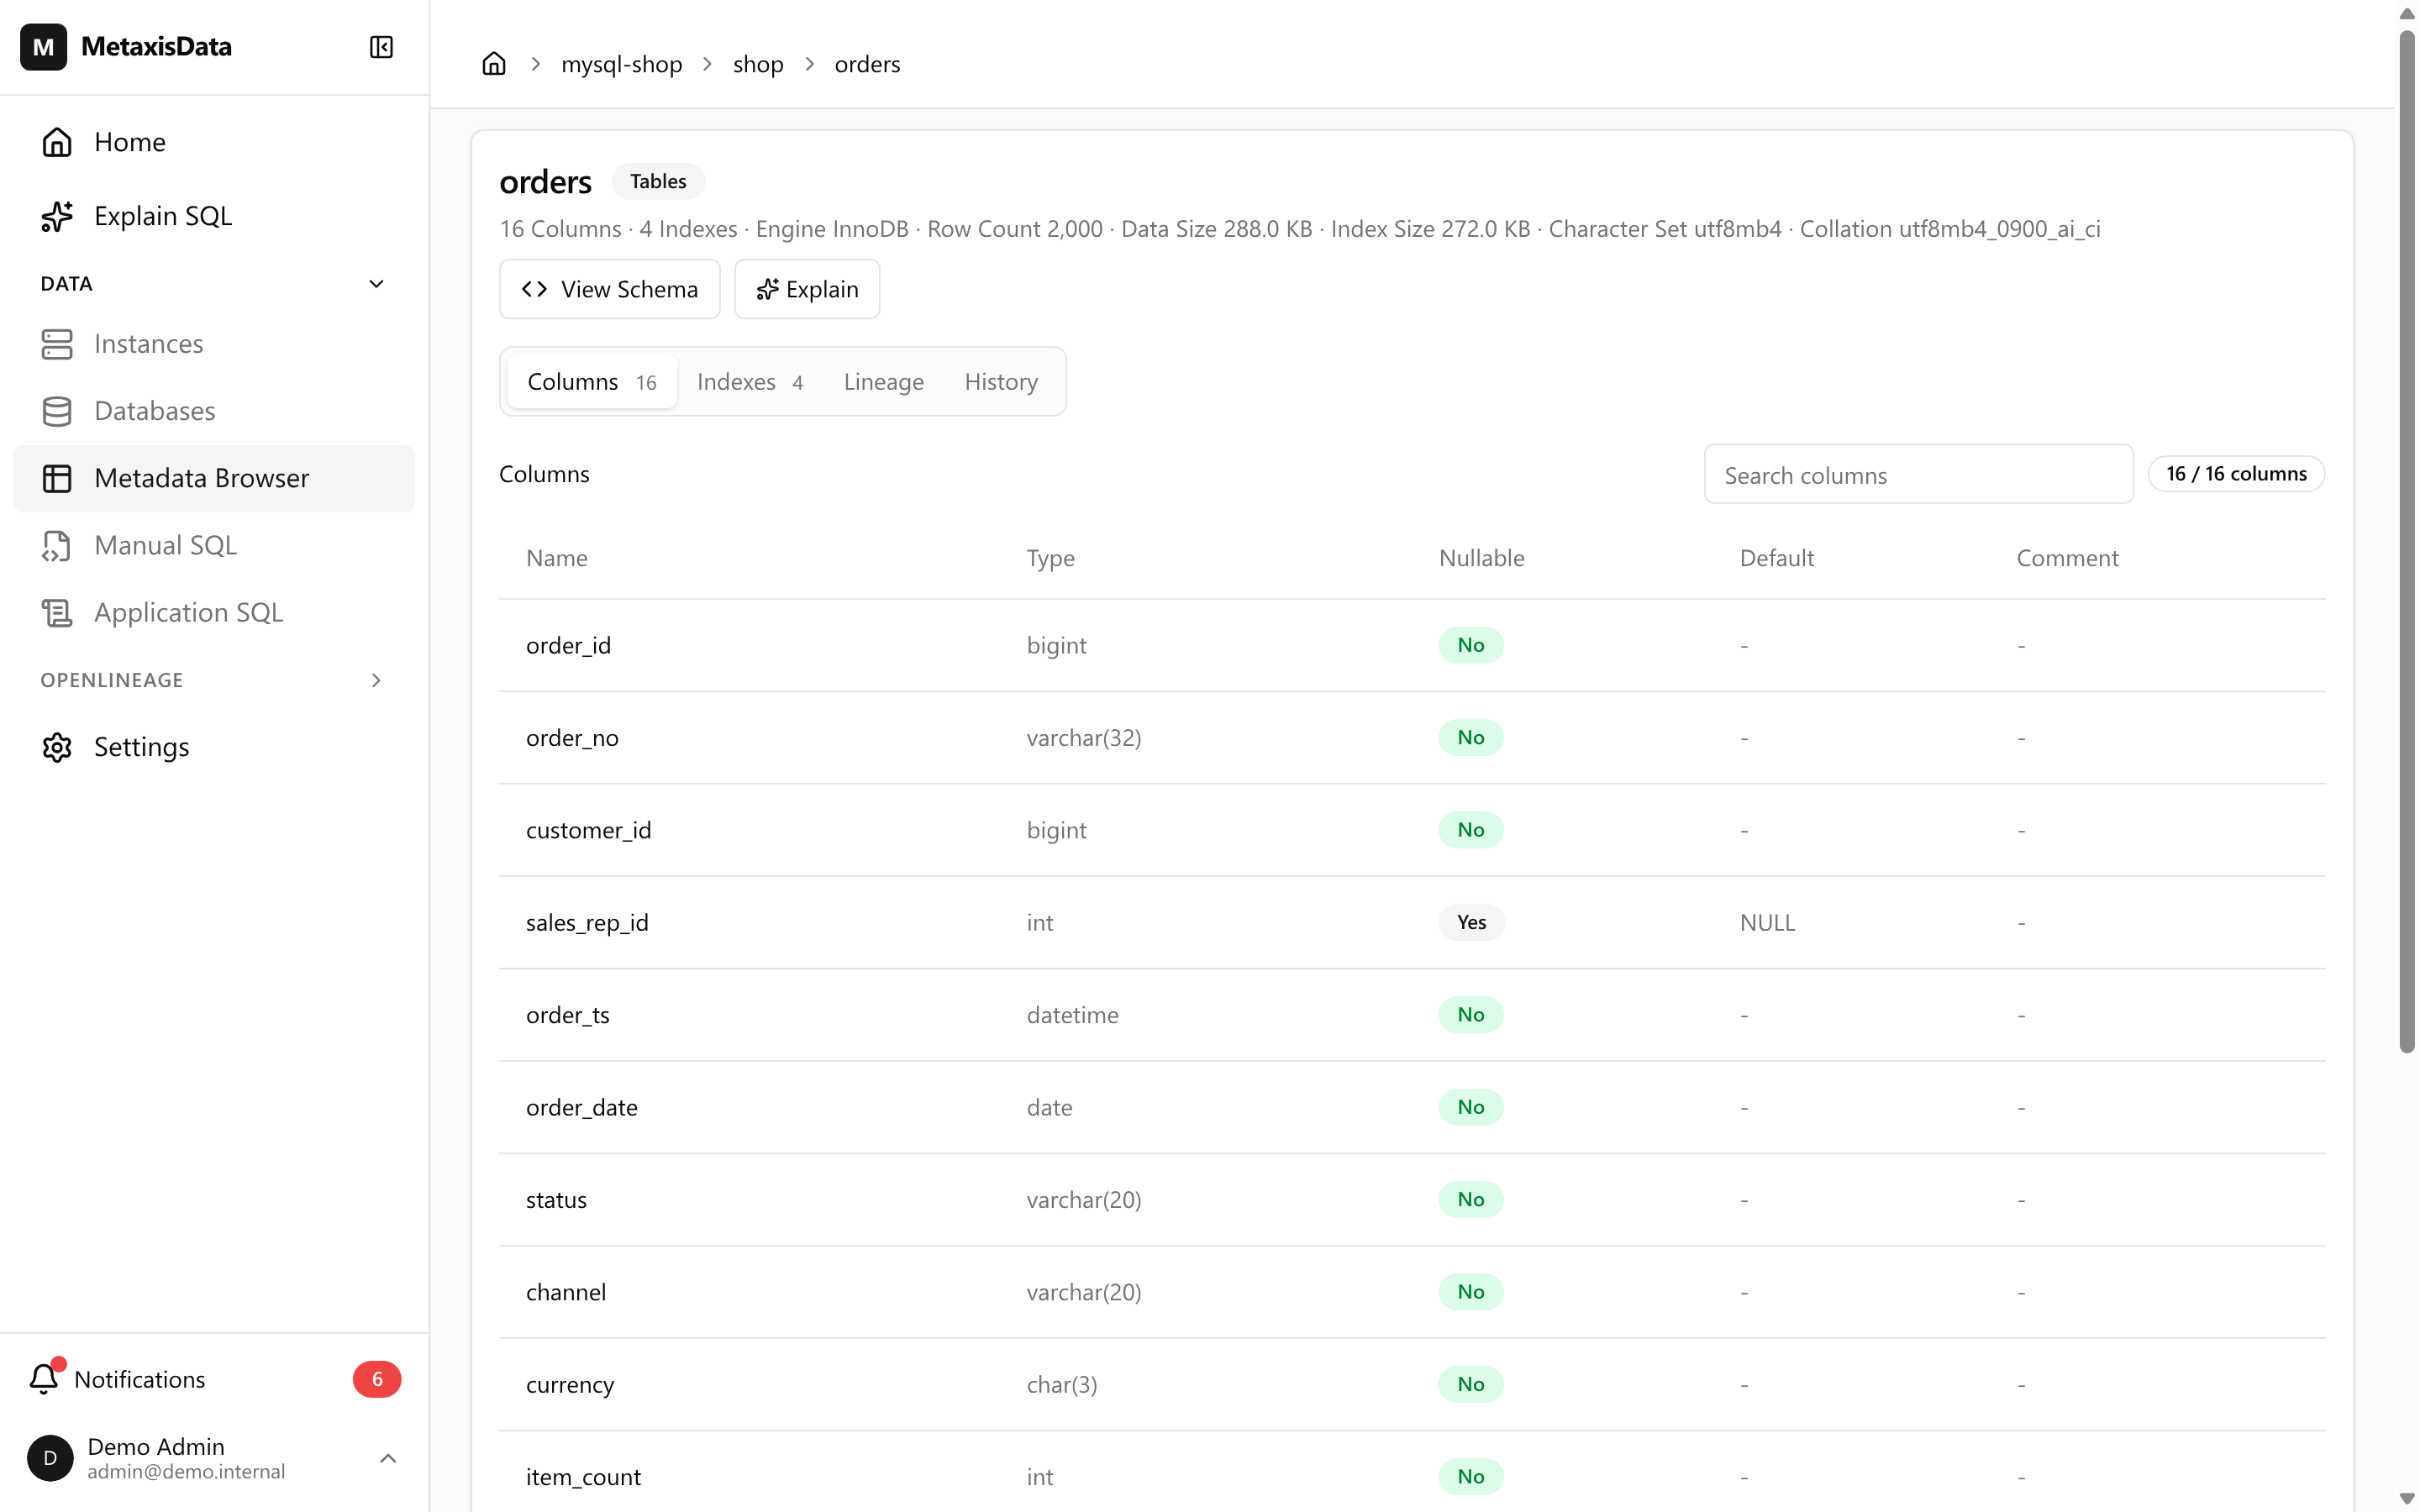Click the notifications count badge 6
This screenshot has height=1512, width=2420.
[x=377, y=1379]
